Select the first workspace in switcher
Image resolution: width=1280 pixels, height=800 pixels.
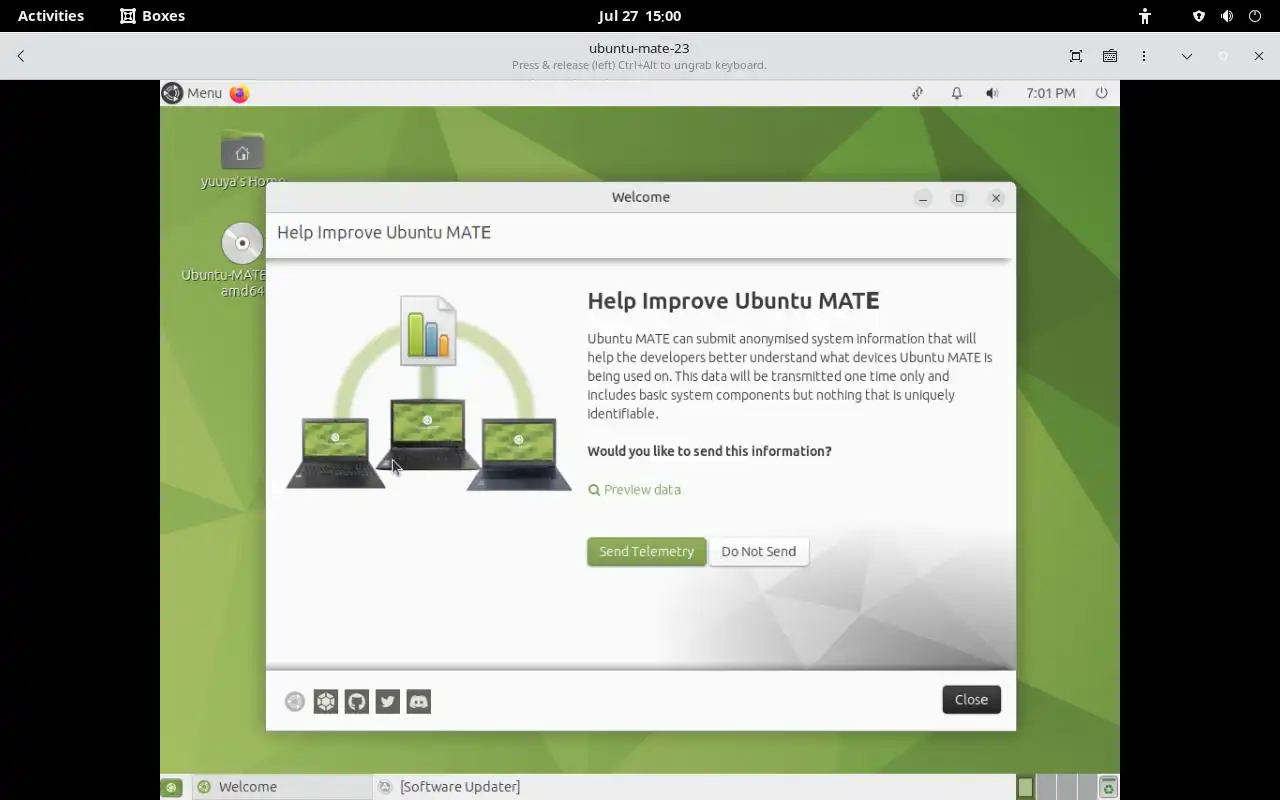[x=1025, y=787]
